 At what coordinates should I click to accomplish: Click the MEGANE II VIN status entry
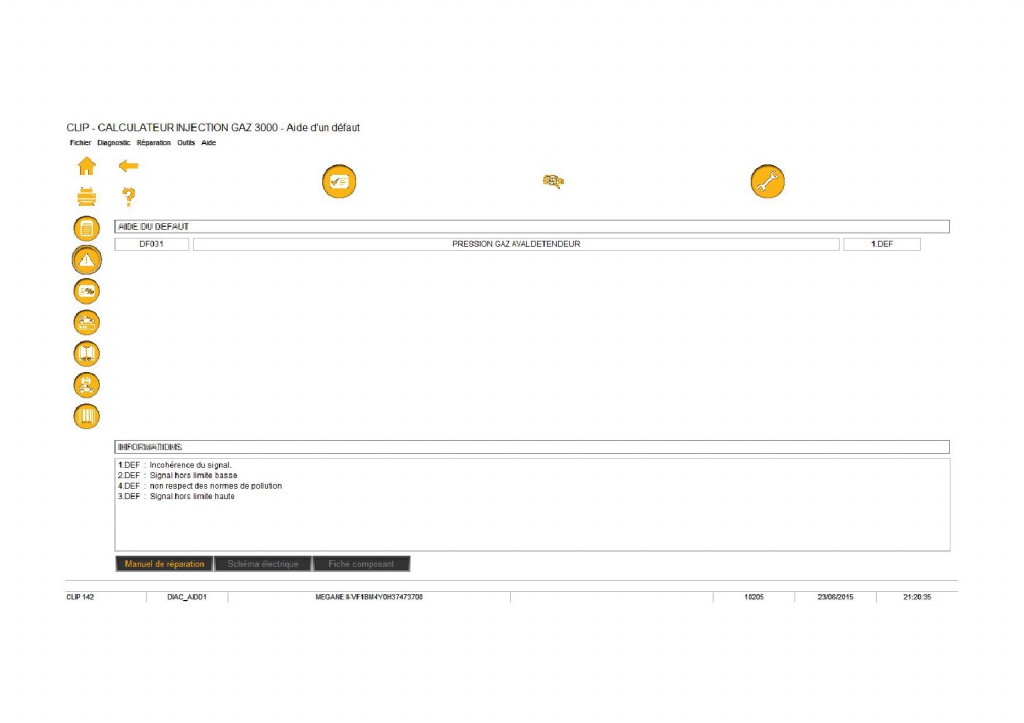tap(369, 597)
